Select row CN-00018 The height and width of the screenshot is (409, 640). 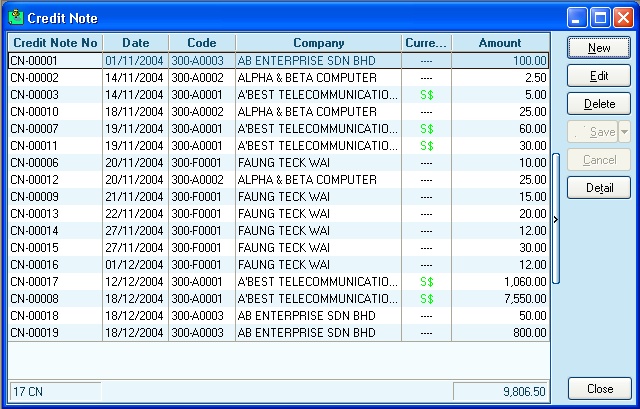pos(278,316)
